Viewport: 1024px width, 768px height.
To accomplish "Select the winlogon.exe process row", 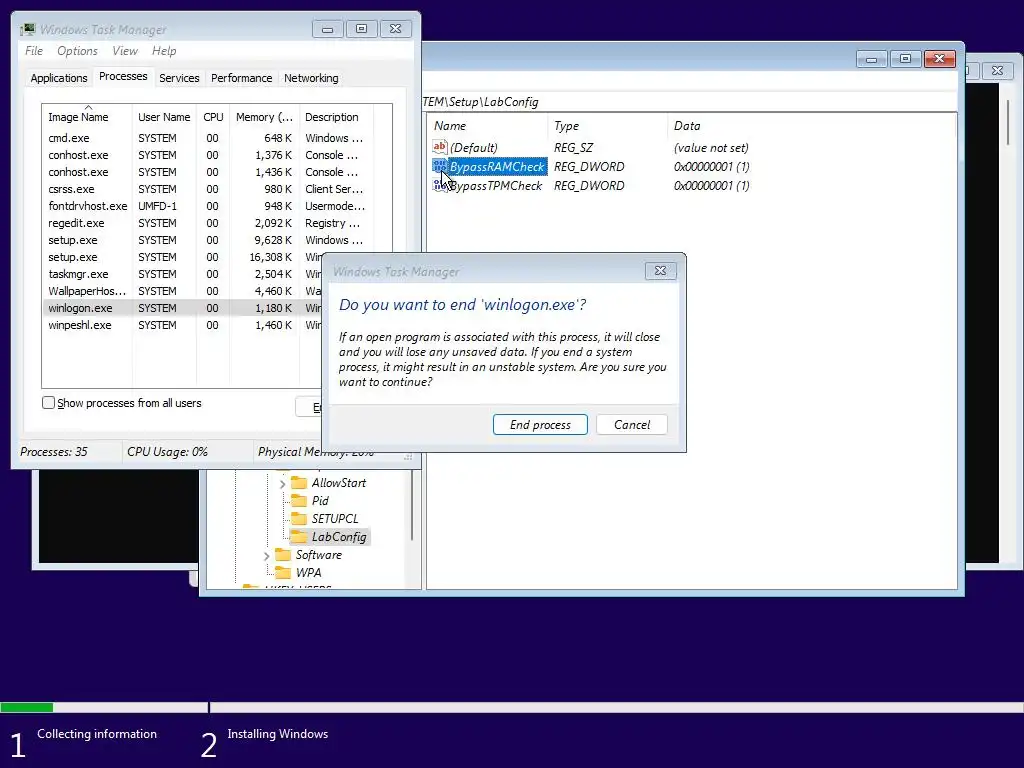I will (x=182, y=308).
